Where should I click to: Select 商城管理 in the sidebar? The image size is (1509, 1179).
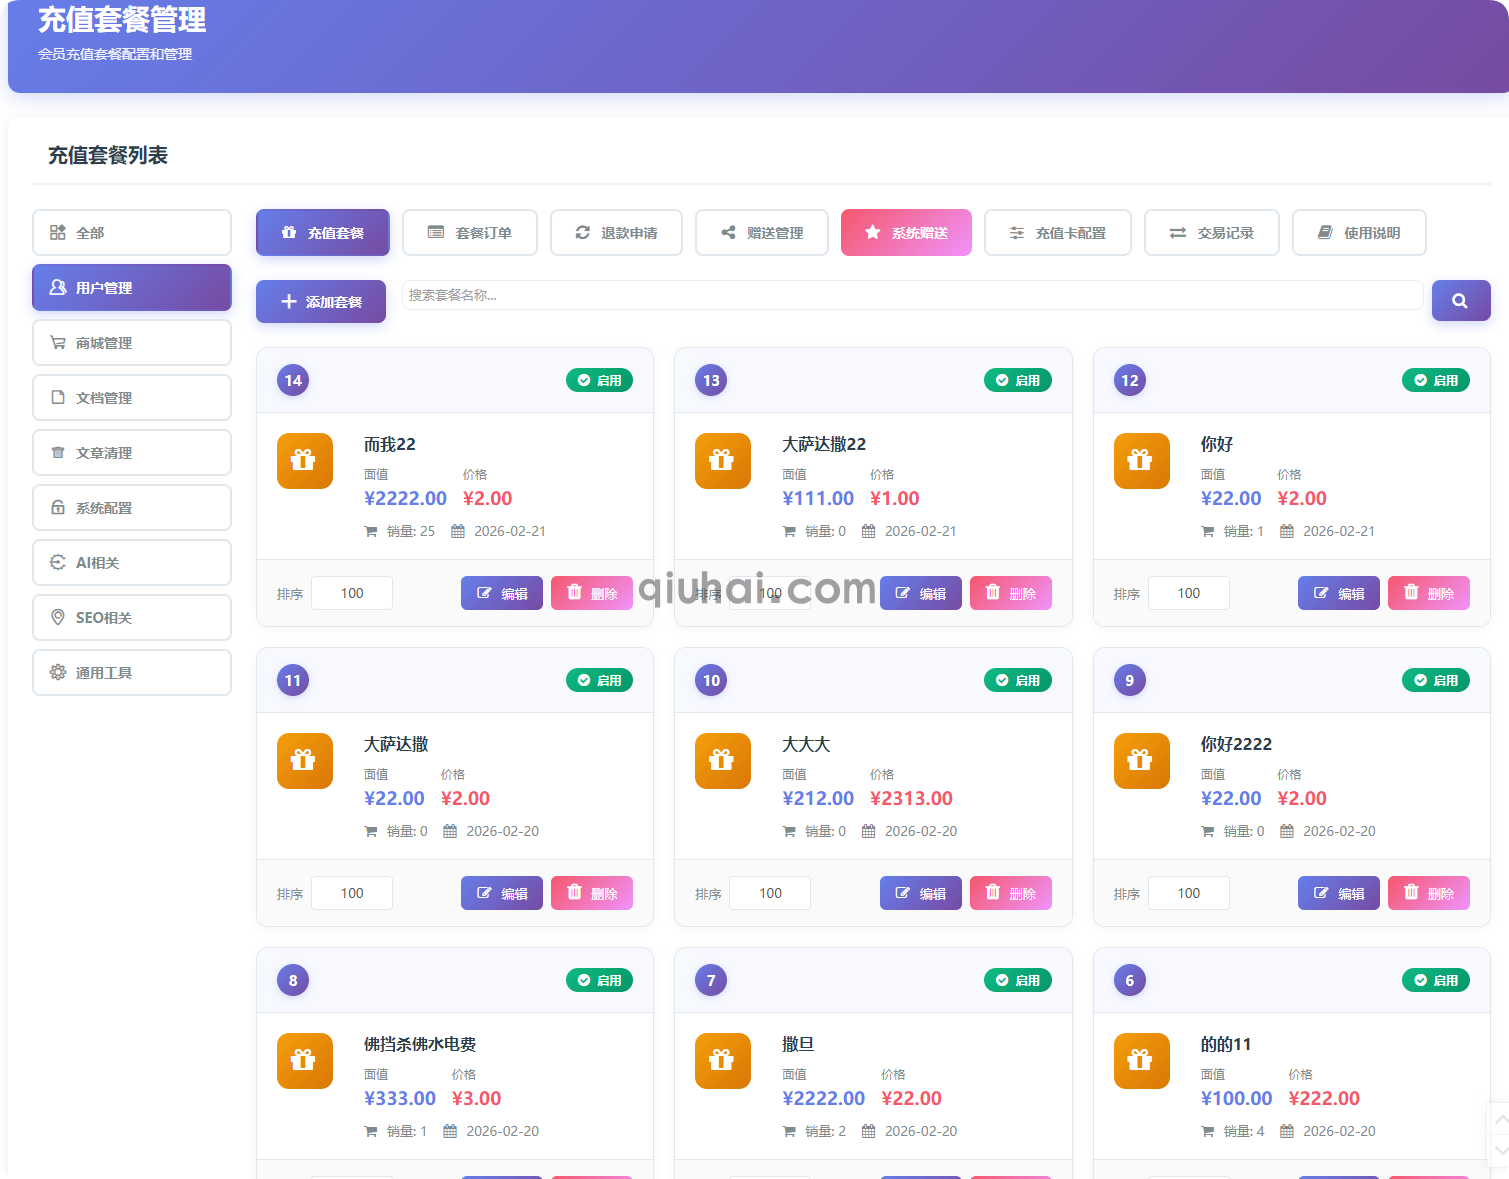(x=132, y=343)
